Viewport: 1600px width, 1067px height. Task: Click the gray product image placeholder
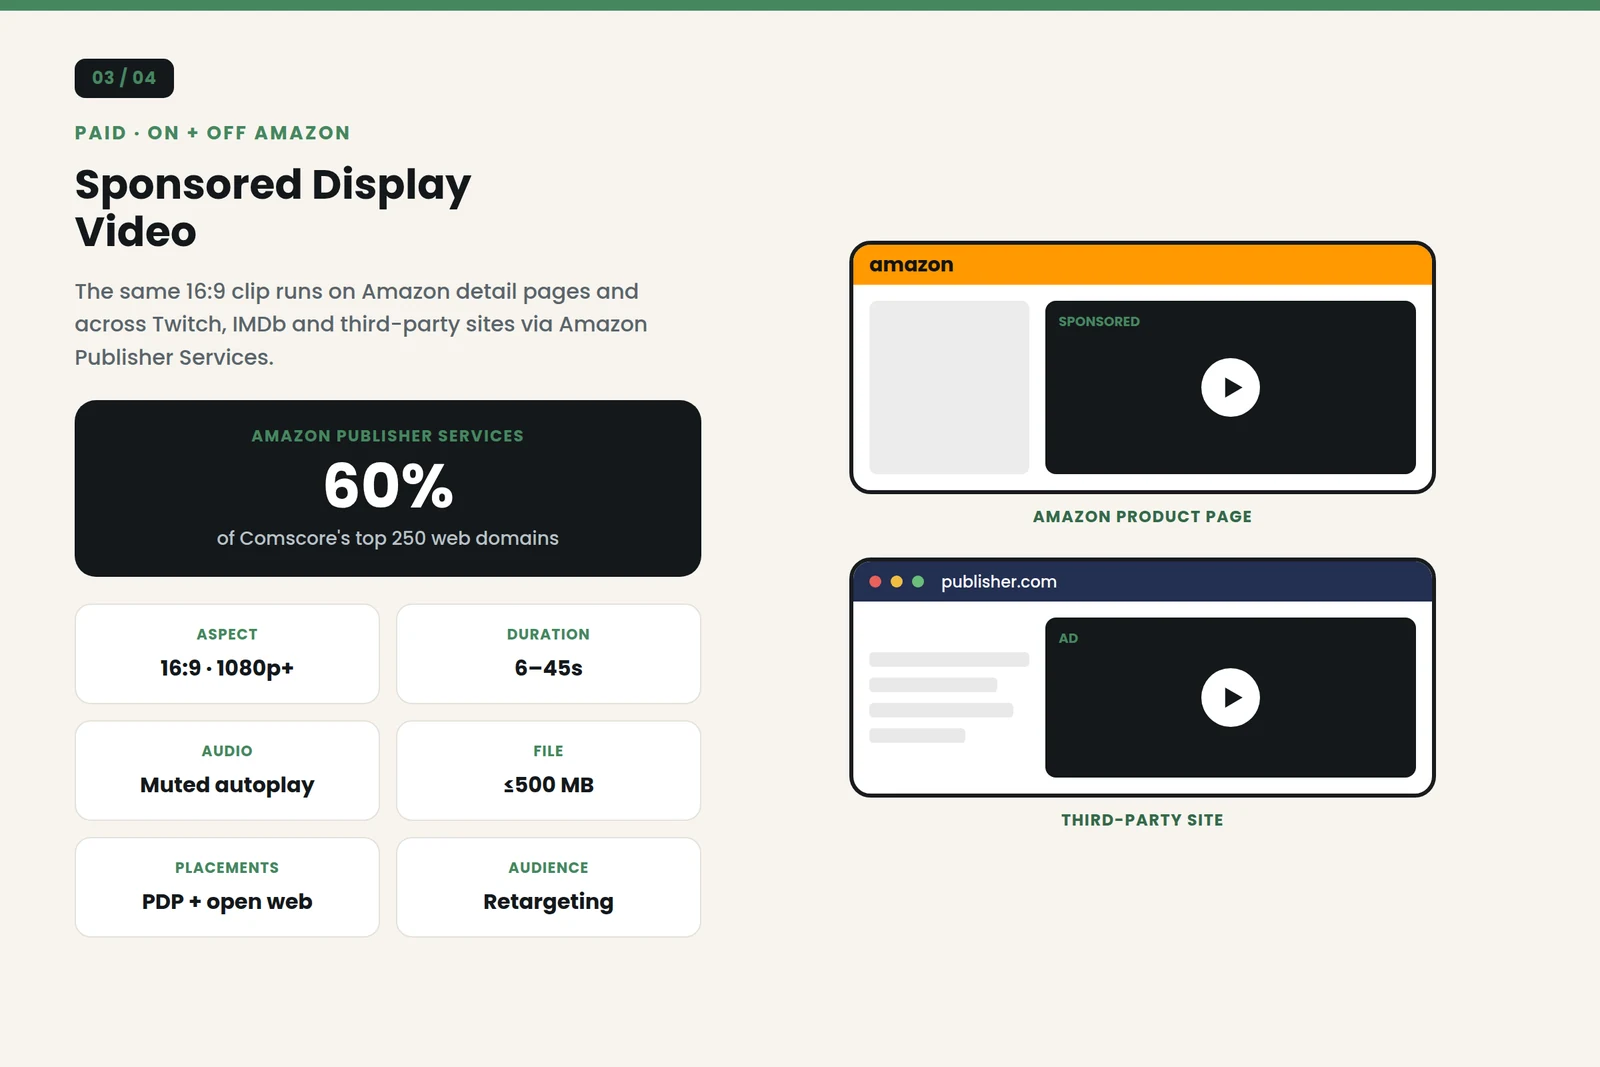point(949,387)
